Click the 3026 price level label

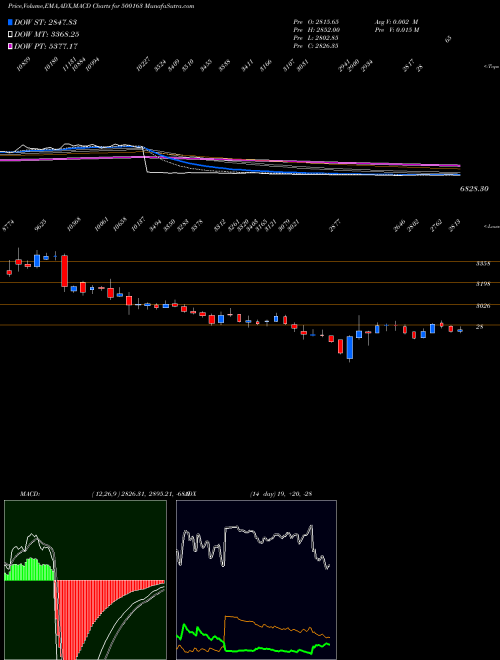coord(483,306)
